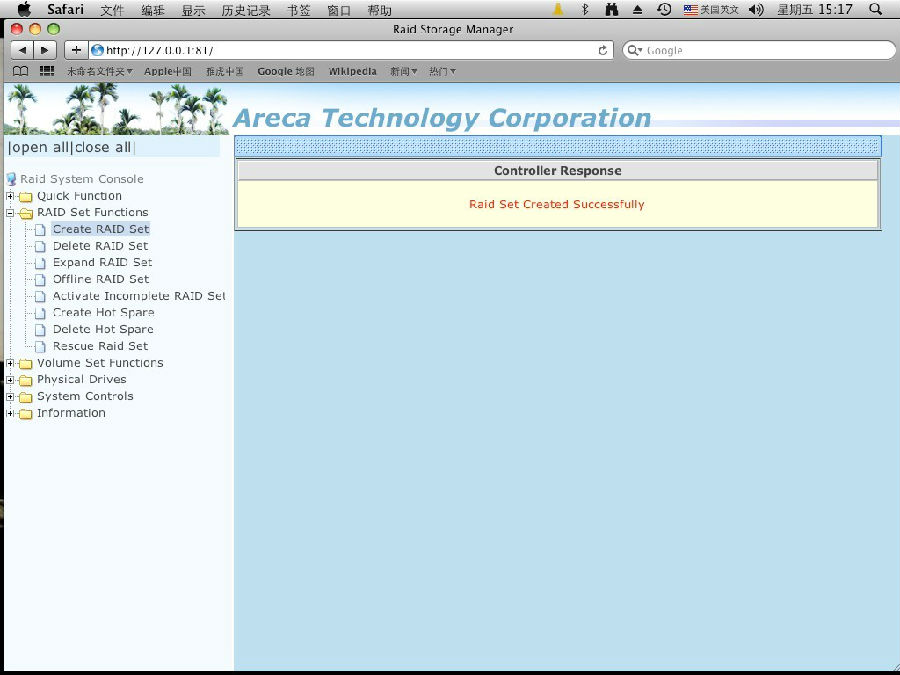900x675 pixels.
Task: Select Raid System Console root node
Action: coord(82,179)
